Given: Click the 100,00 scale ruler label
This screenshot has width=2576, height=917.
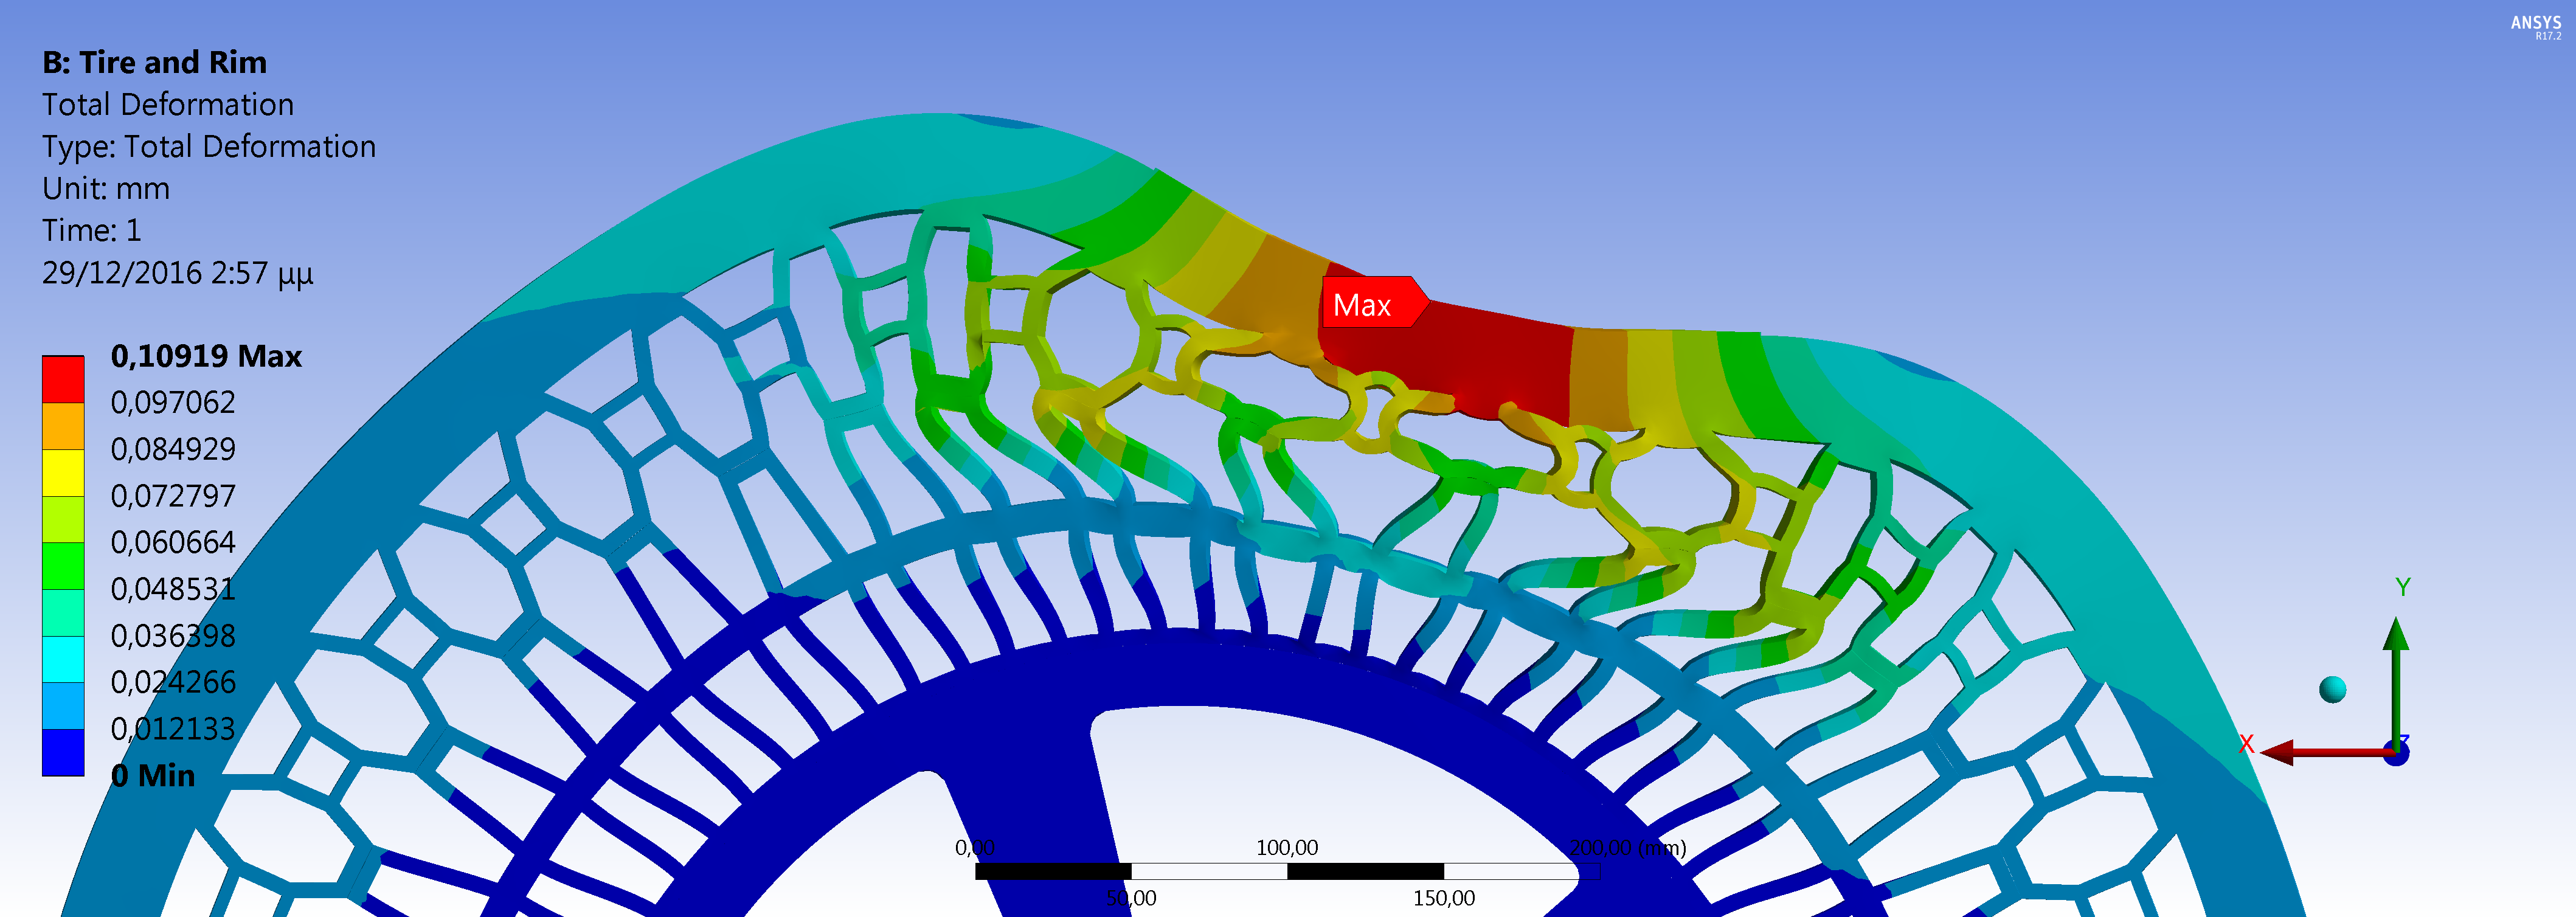Looking at the screenshot, I should (x=1286, y=848).
